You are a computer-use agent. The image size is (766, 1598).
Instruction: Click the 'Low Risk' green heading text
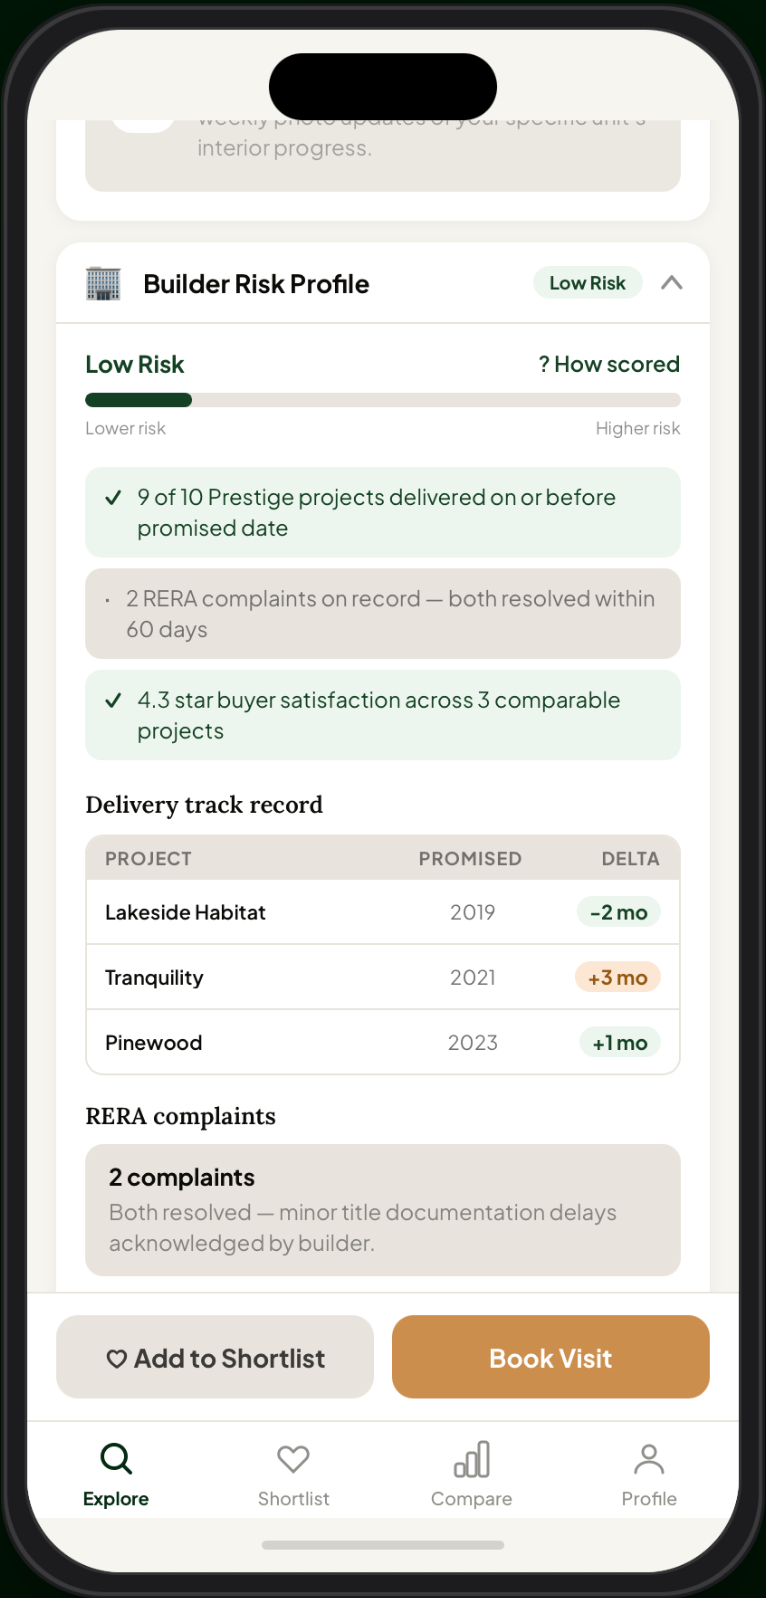pyautogui.click(x=135, y=364)
